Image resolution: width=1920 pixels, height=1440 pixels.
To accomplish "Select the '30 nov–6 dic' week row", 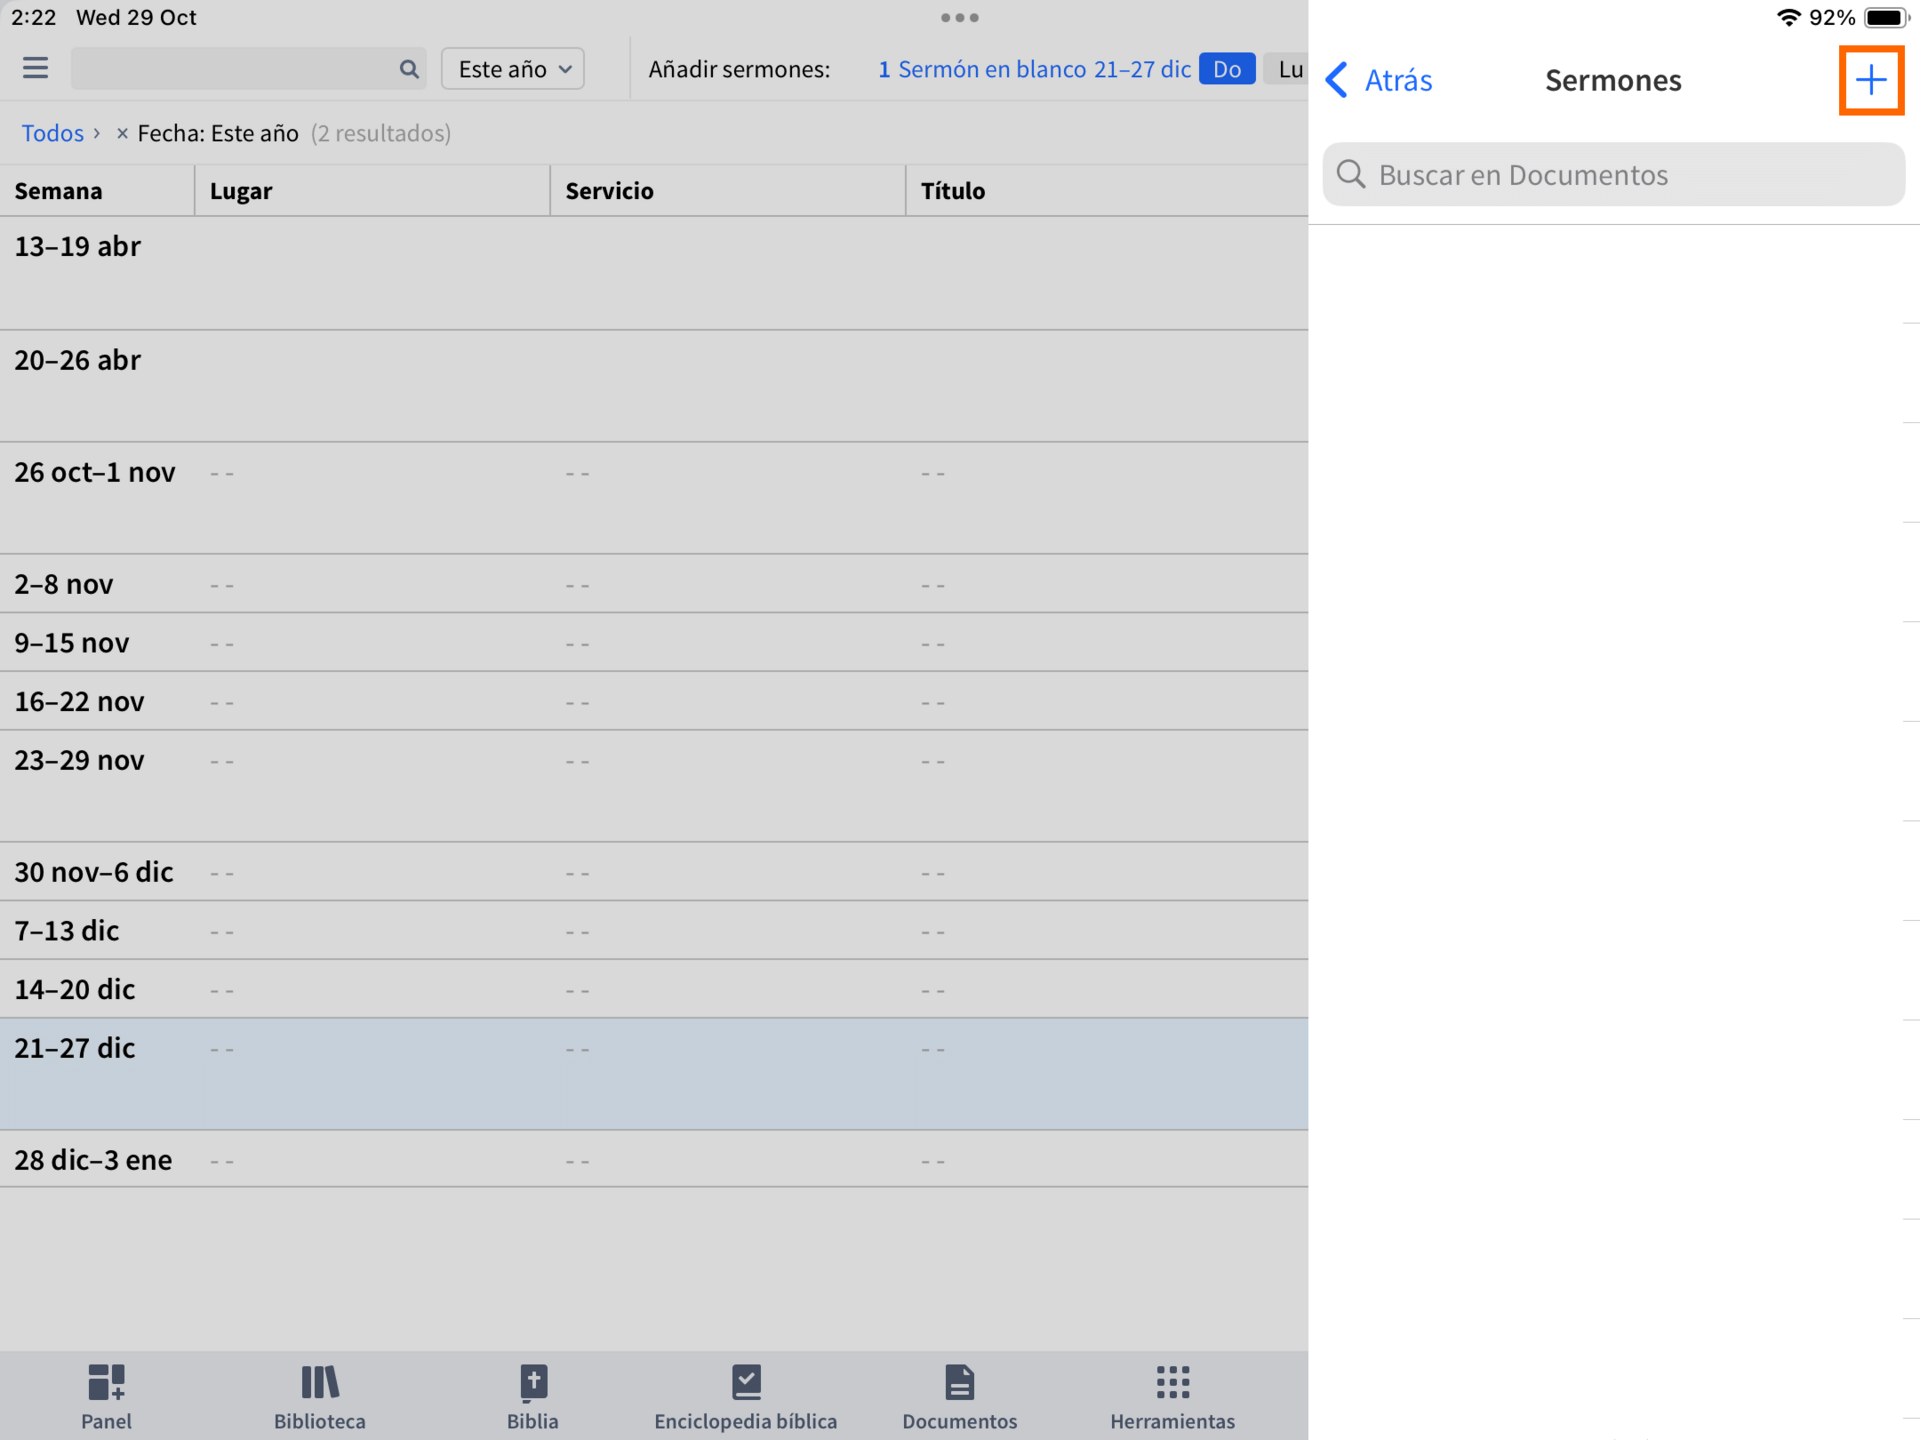I will tap(654, 872).
